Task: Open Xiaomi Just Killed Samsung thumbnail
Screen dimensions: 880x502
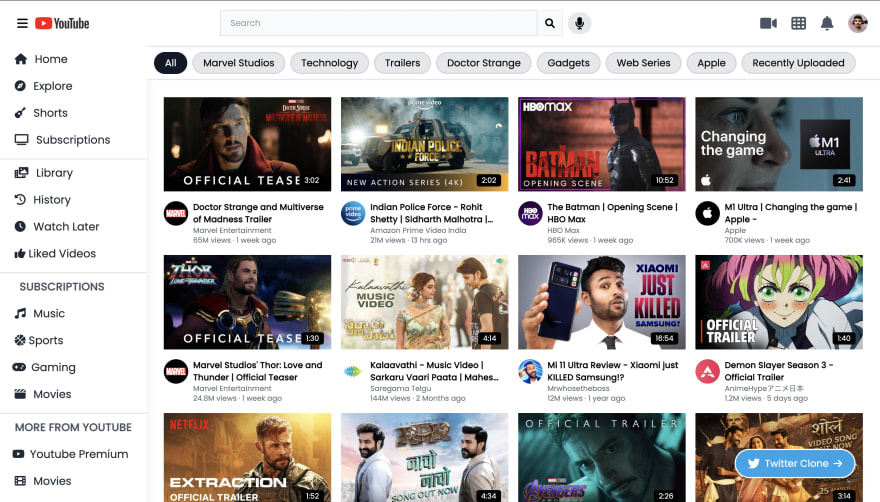Action: (x=602, y=302)
